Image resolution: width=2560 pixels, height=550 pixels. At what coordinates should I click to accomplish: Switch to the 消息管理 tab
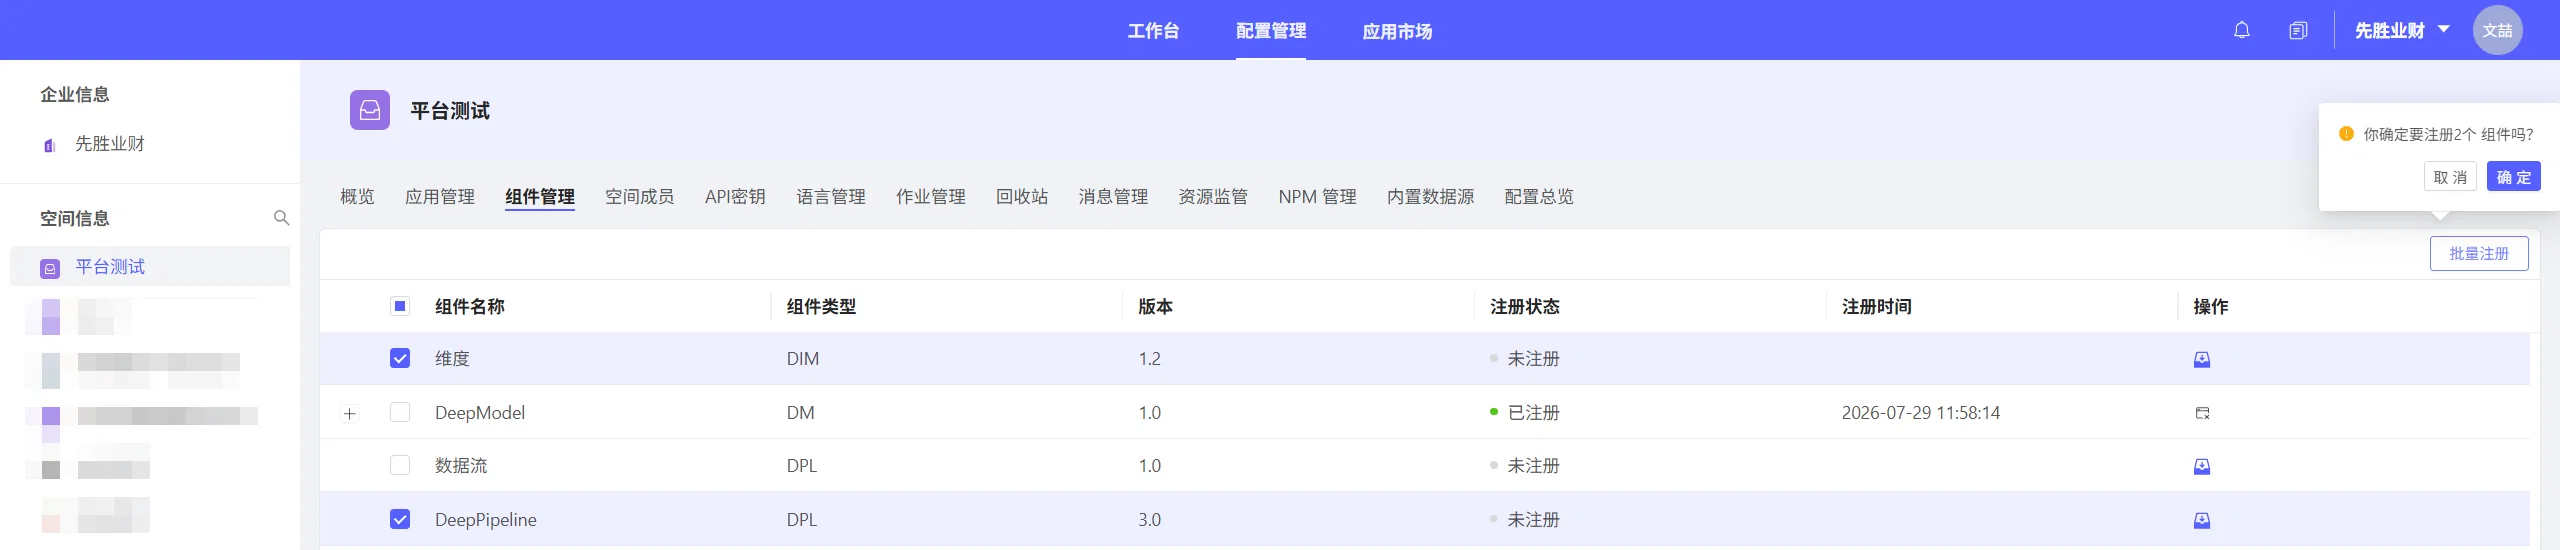(x=1113, y=196)
